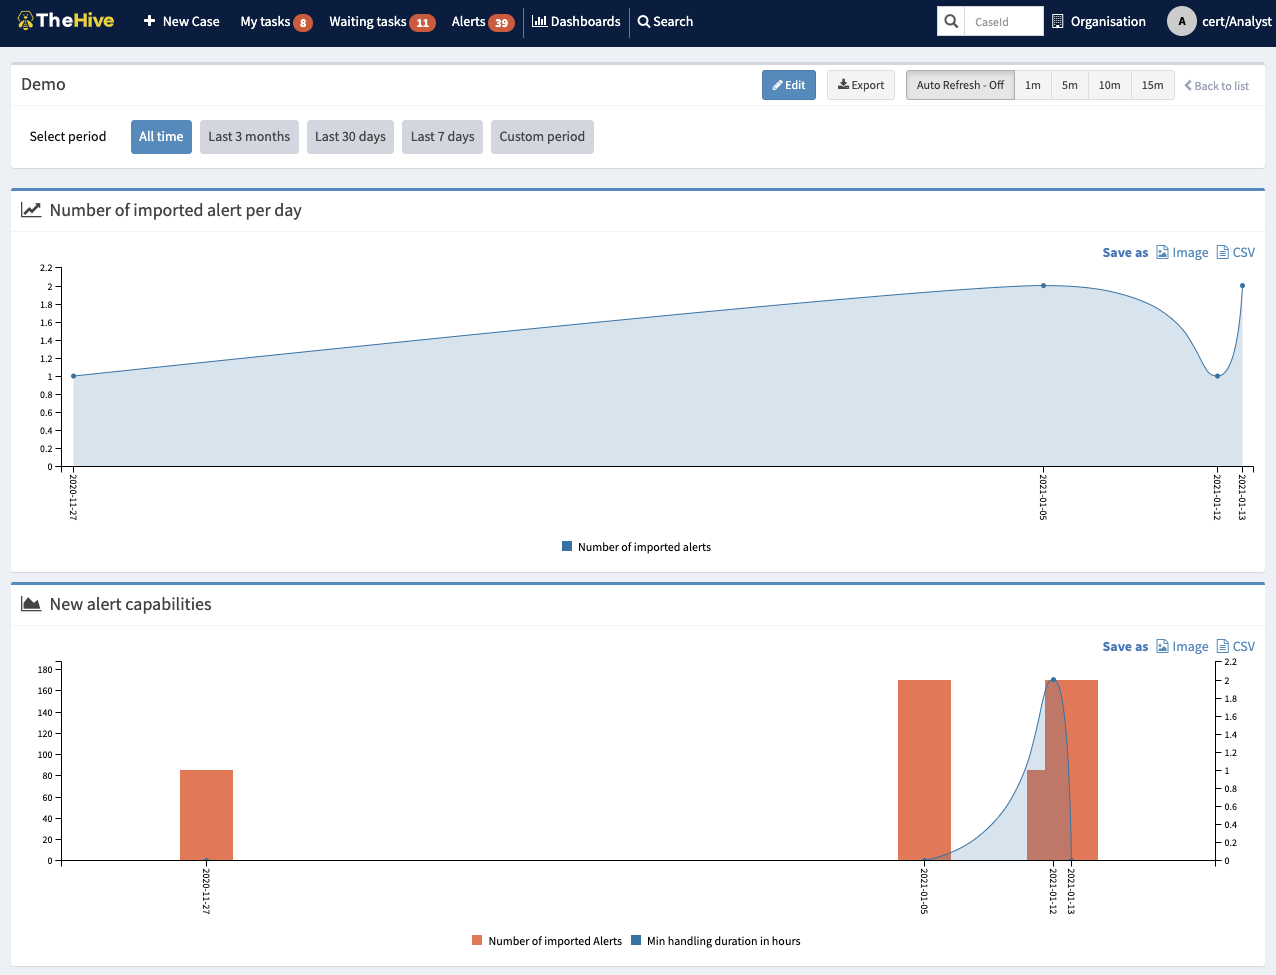Toggle the Auto Refresh - Off setting

pyautogui.click(x=959, y=85)
